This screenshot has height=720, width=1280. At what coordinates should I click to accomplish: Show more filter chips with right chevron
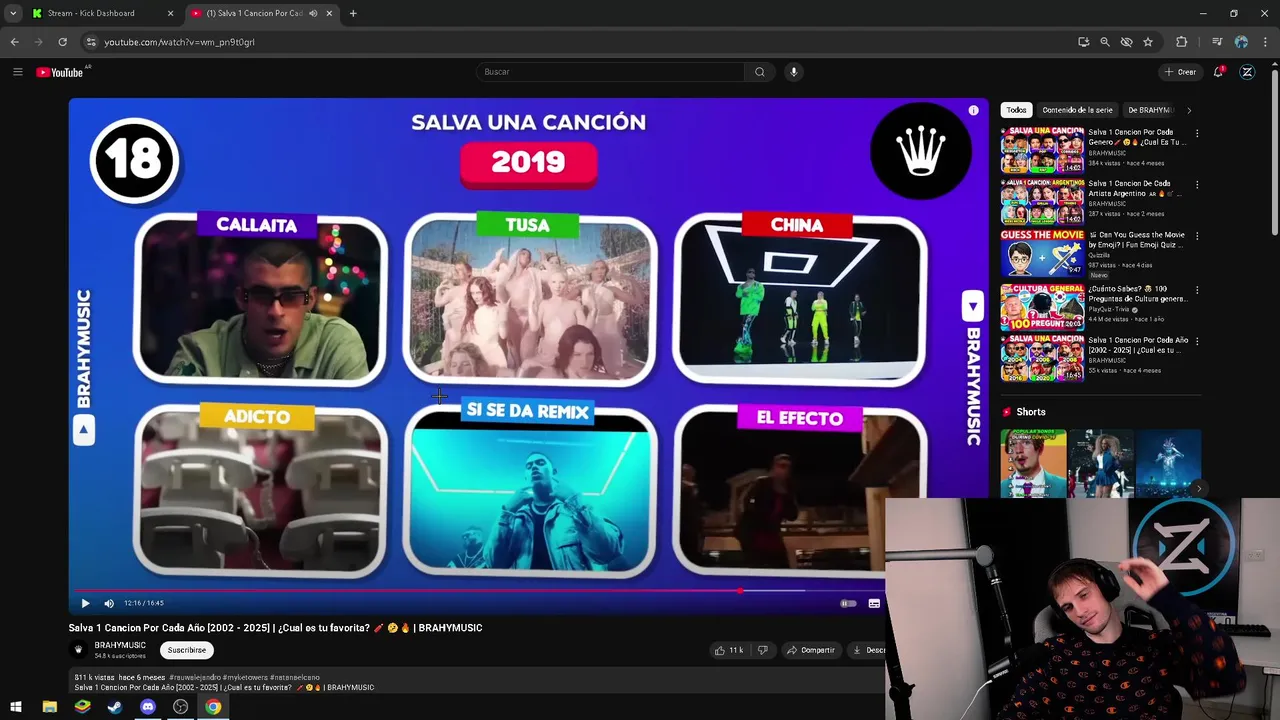point(1189,110)
